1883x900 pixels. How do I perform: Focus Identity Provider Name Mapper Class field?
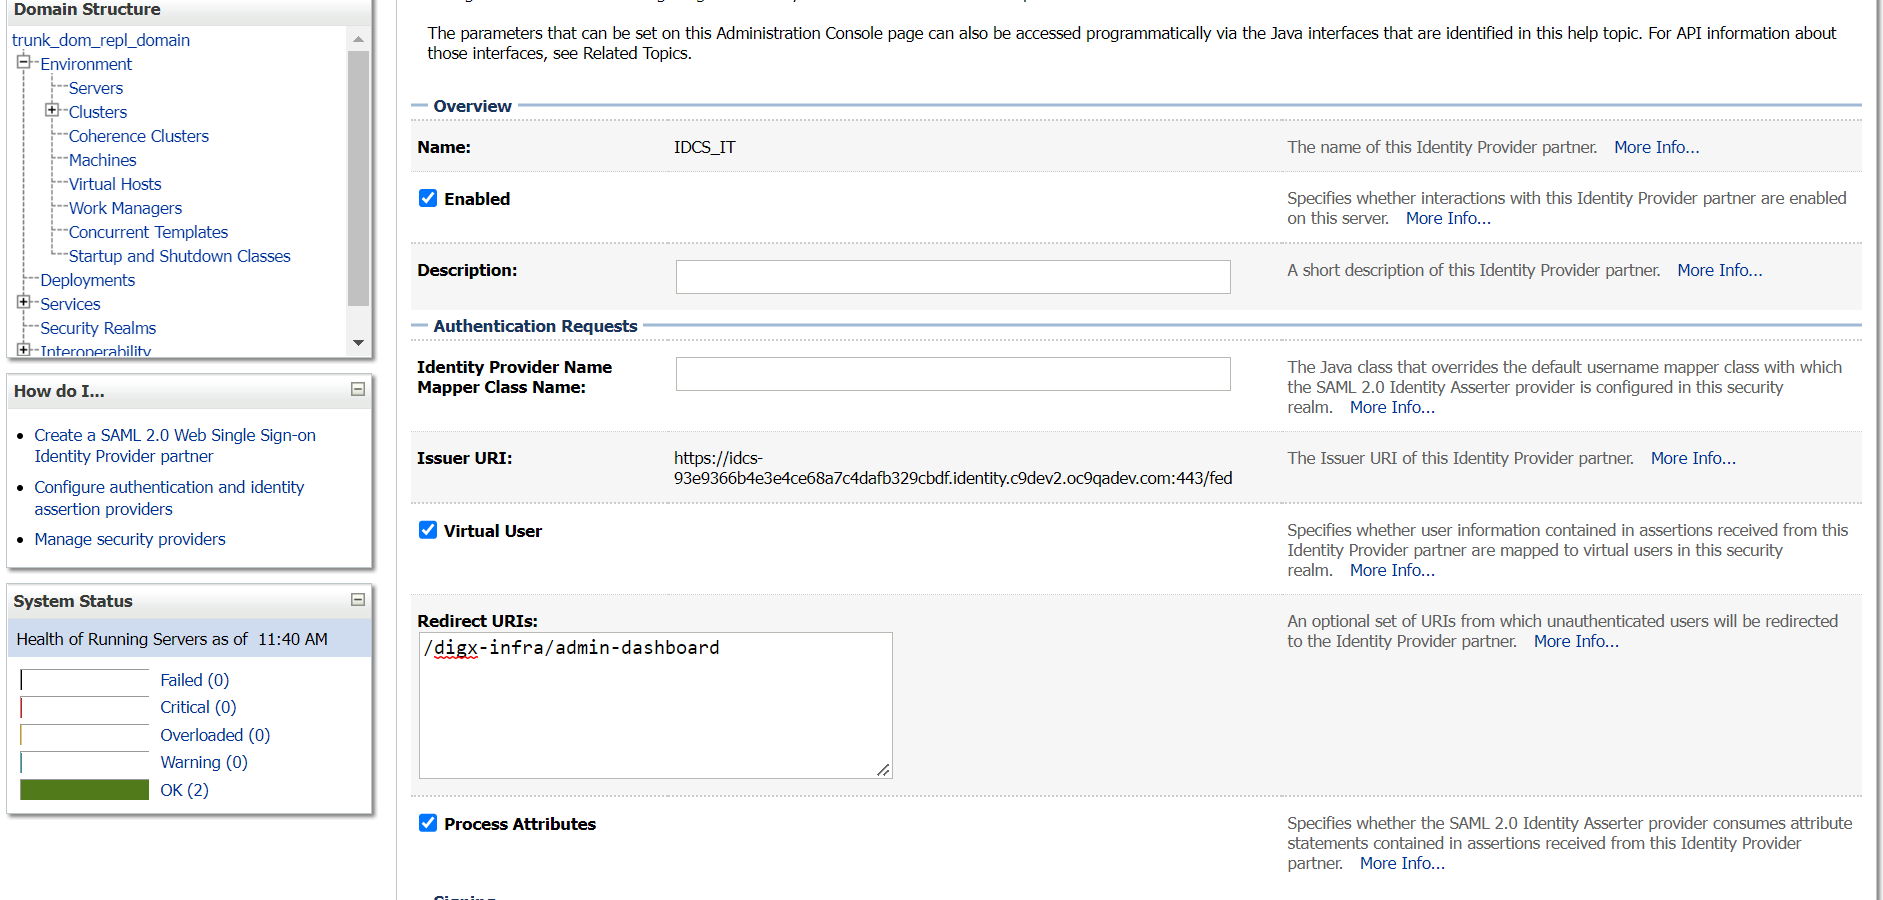952,374
